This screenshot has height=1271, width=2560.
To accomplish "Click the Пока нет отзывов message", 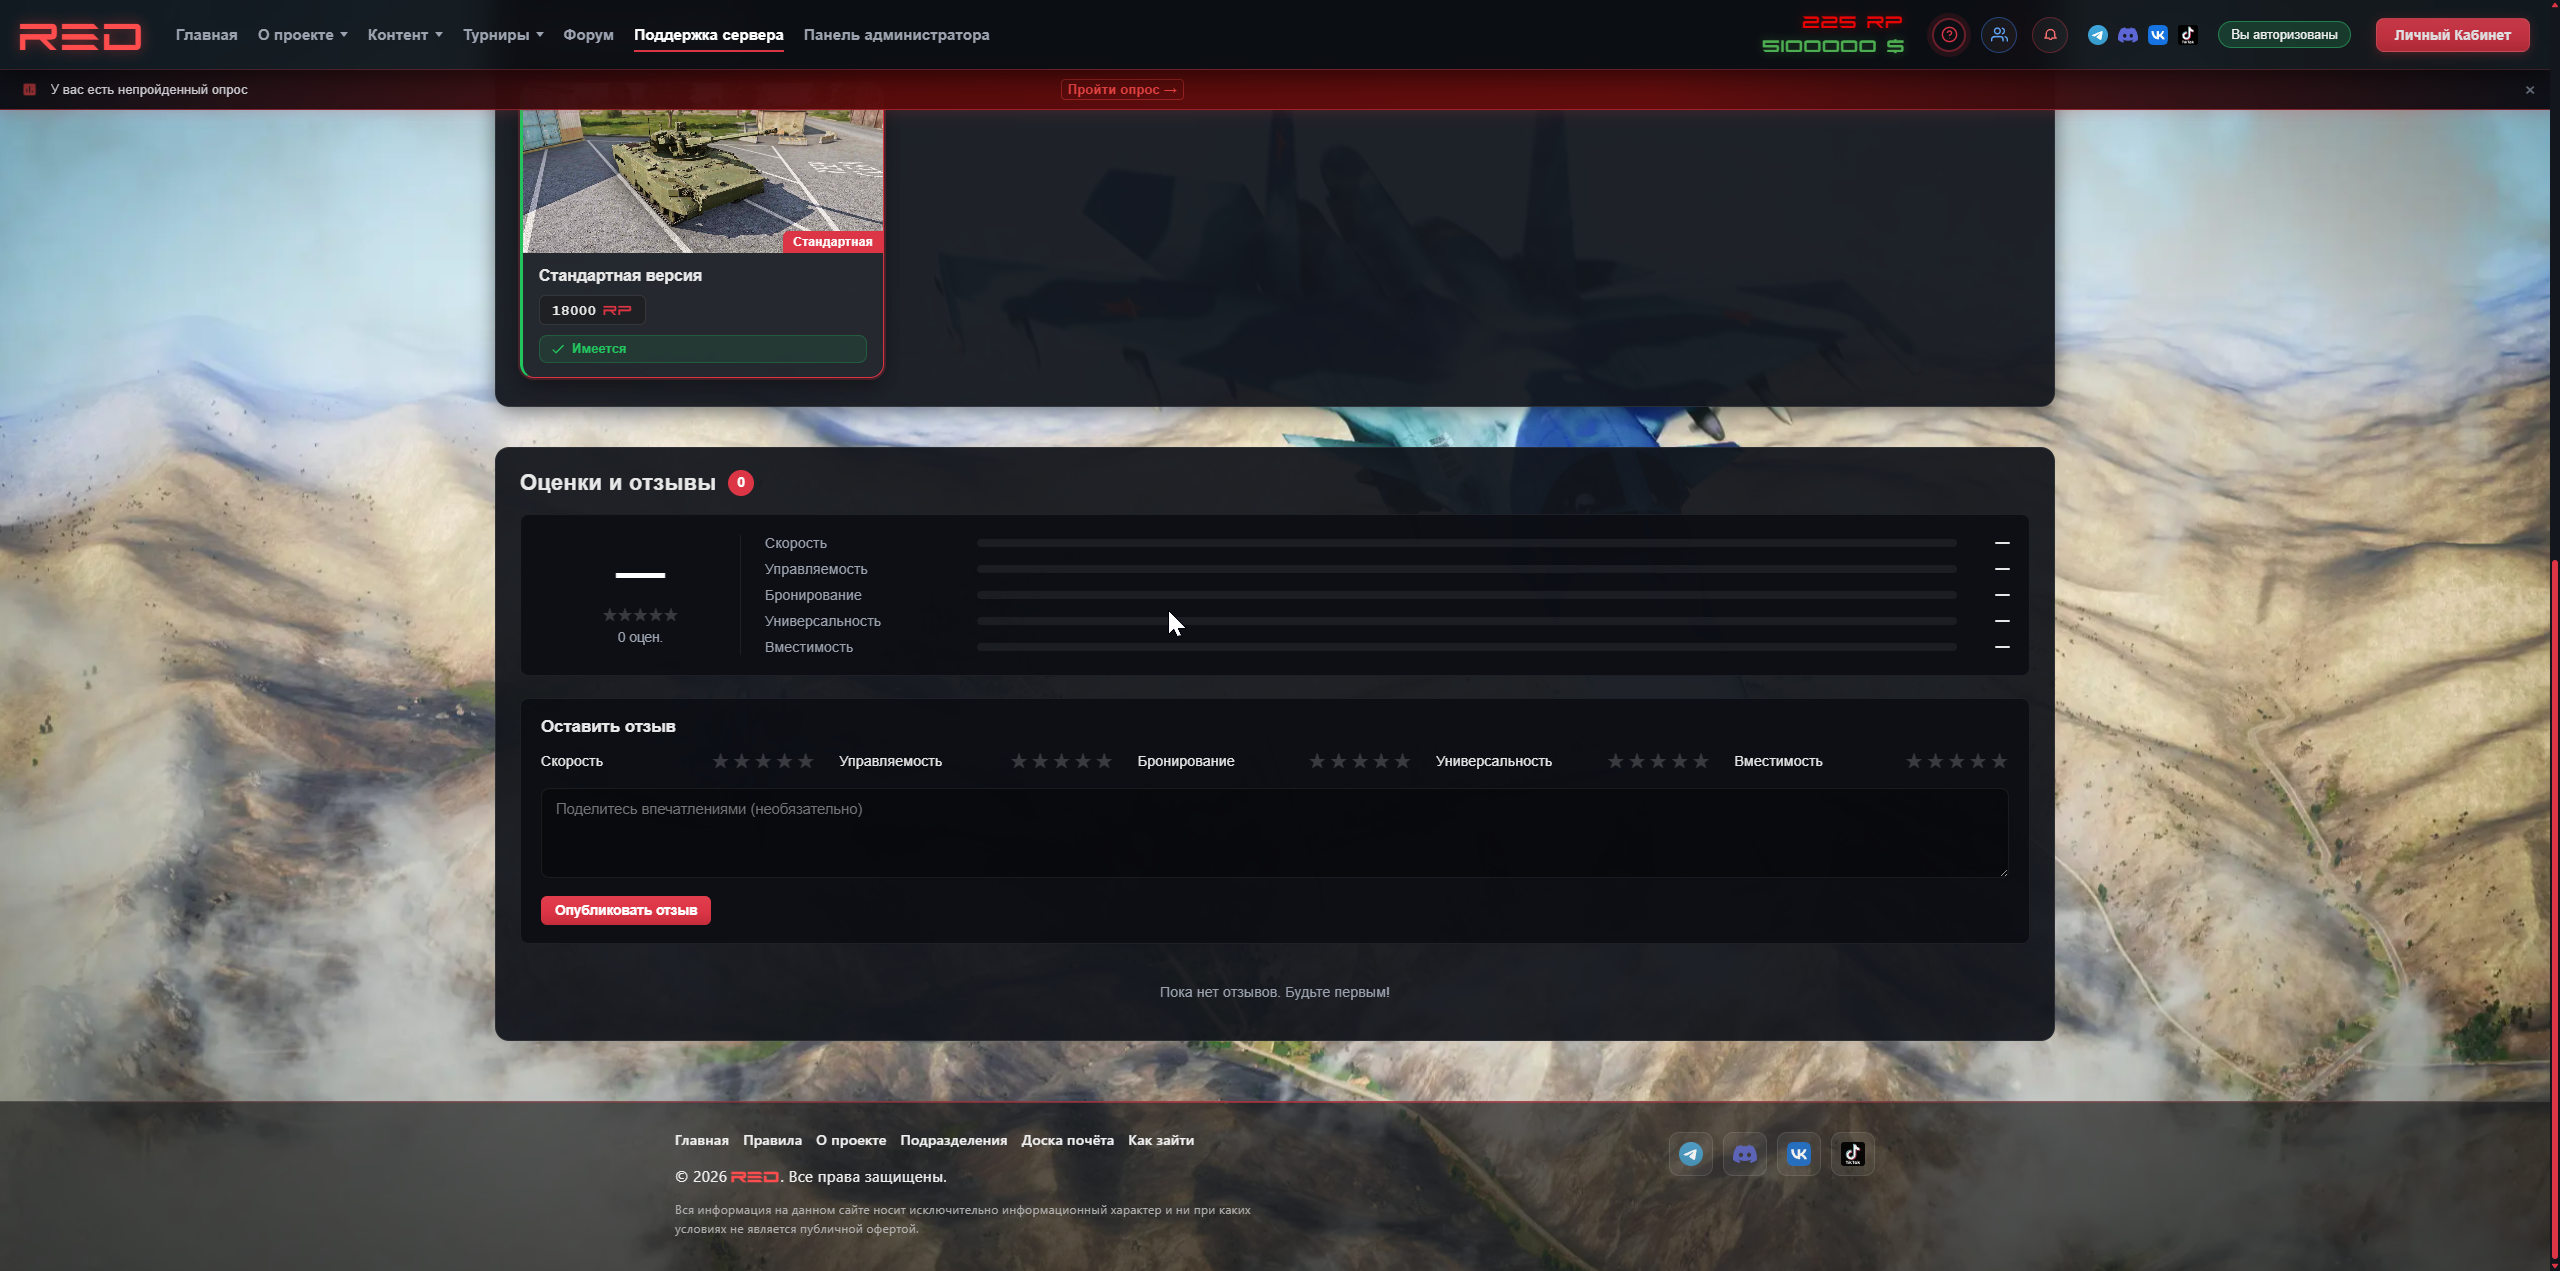I will [1275, 992].
